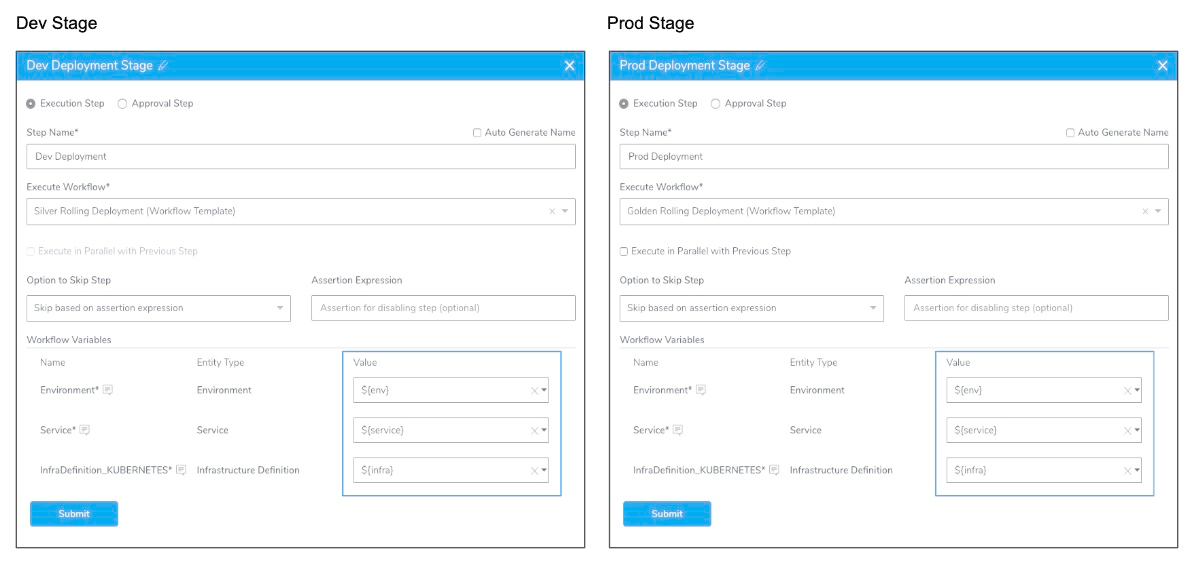Image resolution: width=1191 pixels, height=578 pixels.
Task: Edit the Prod Deployment Stage title pencil icon
Action: click(760, 66)
